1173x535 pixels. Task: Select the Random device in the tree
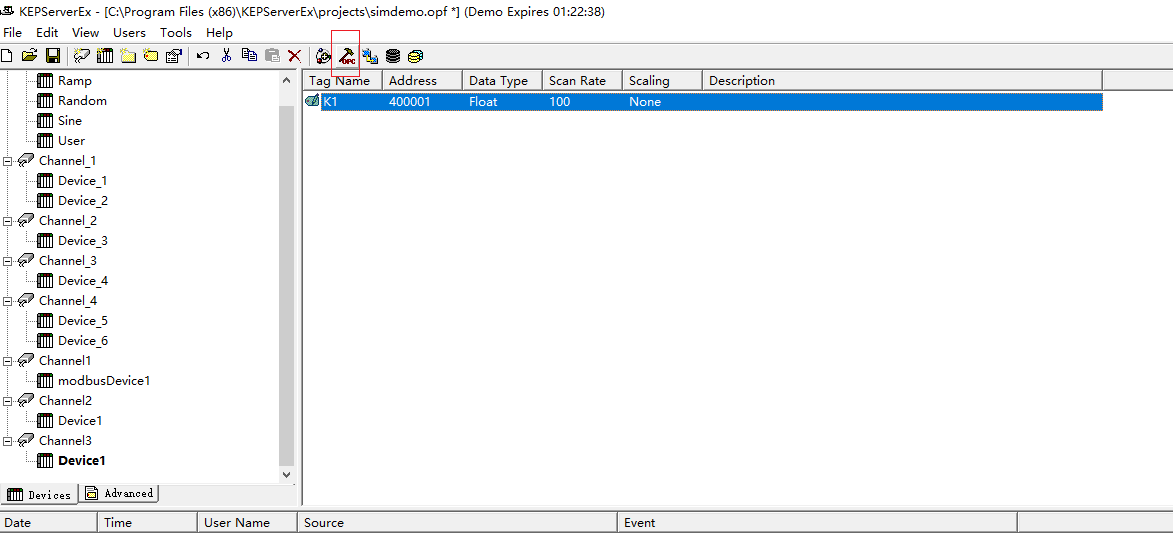82,101
